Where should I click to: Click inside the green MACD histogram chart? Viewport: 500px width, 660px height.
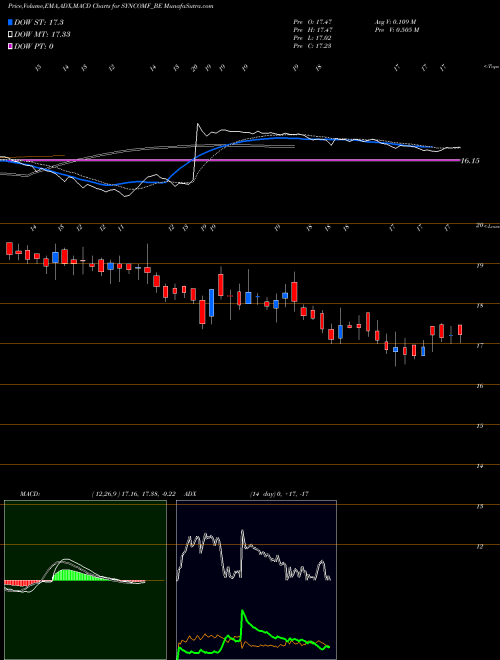click(x=85, y=580)
